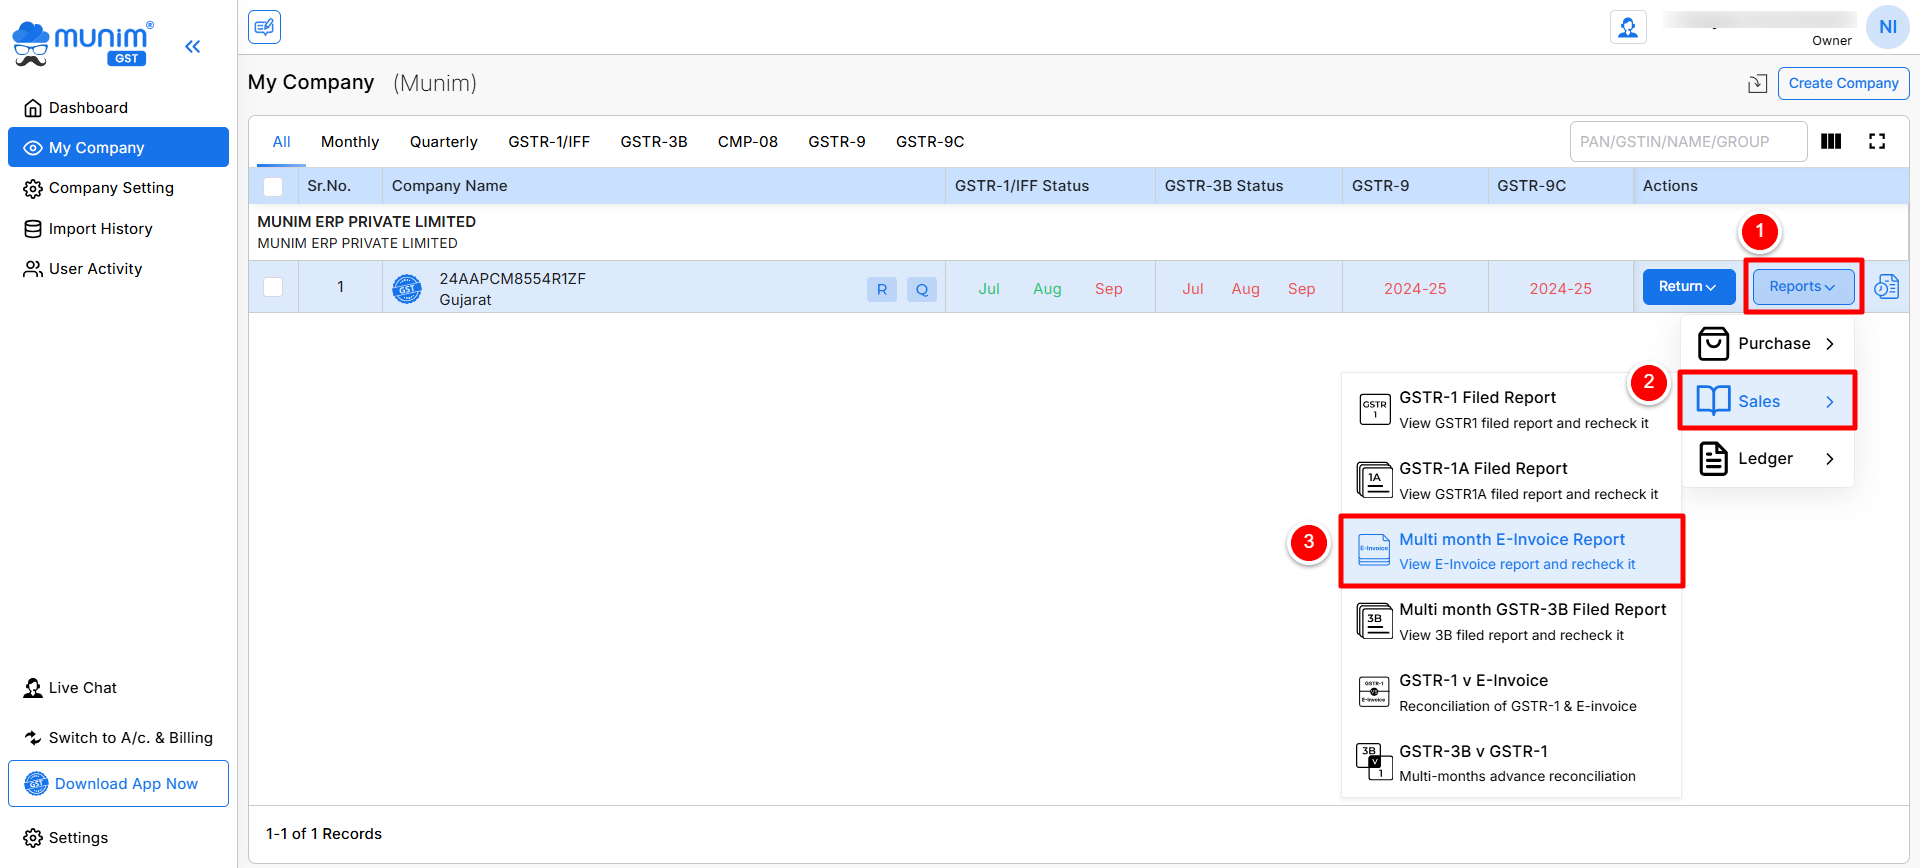Switch to the All tab
The image size is (1920, 868).
pos(281,141)
